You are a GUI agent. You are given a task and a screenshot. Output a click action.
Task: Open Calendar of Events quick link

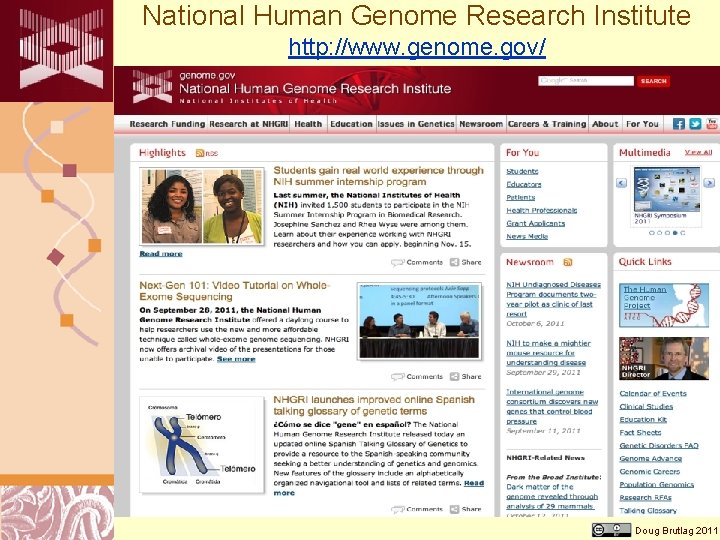point(652,394)
